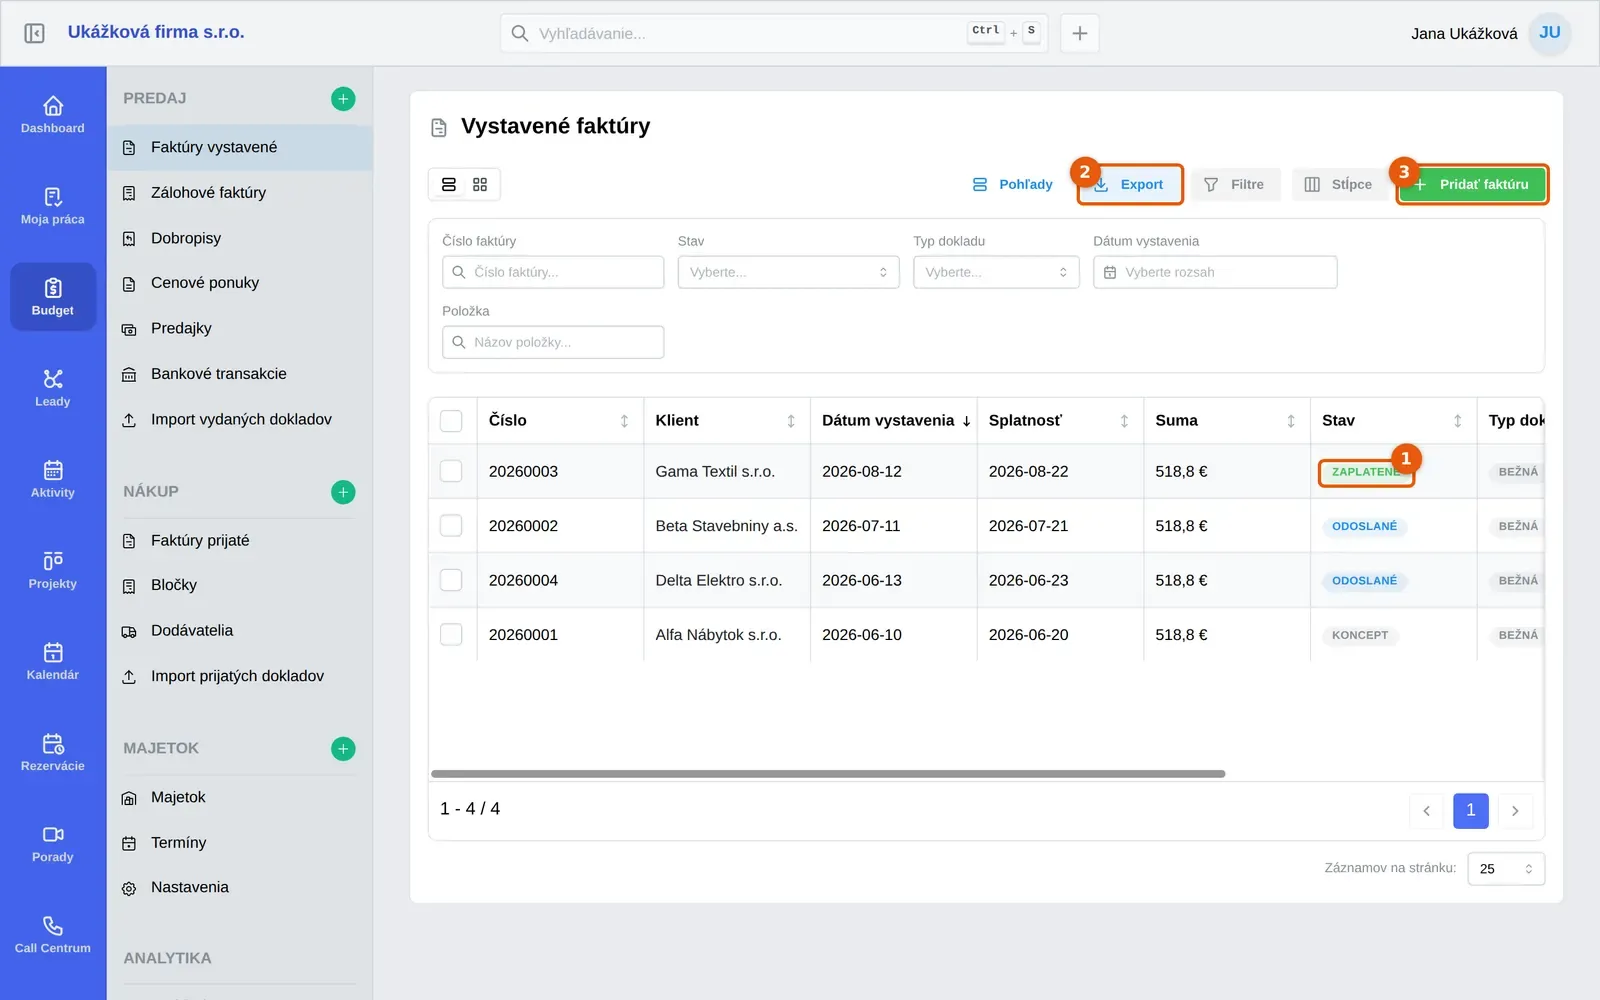Add new item in PREDAJ section
Image resolution: width=1600 pixels, height=1000 pixels.
(x=343, y=99)
